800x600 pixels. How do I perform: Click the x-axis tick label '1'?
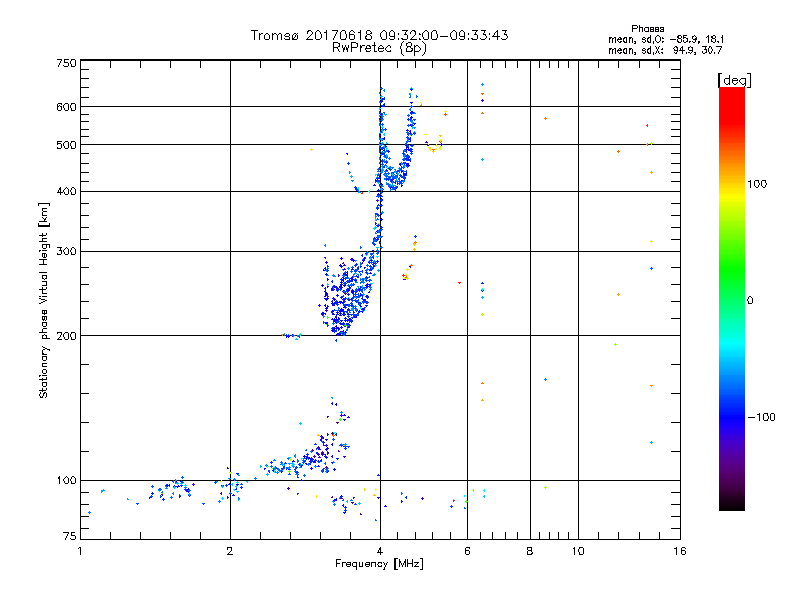coord(80,551)
